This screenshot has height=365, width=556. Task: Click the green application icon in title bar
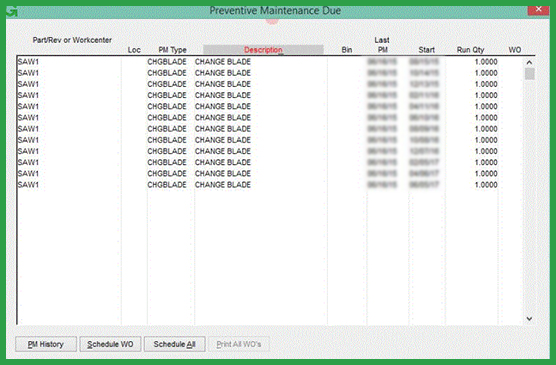click(12, 11)
